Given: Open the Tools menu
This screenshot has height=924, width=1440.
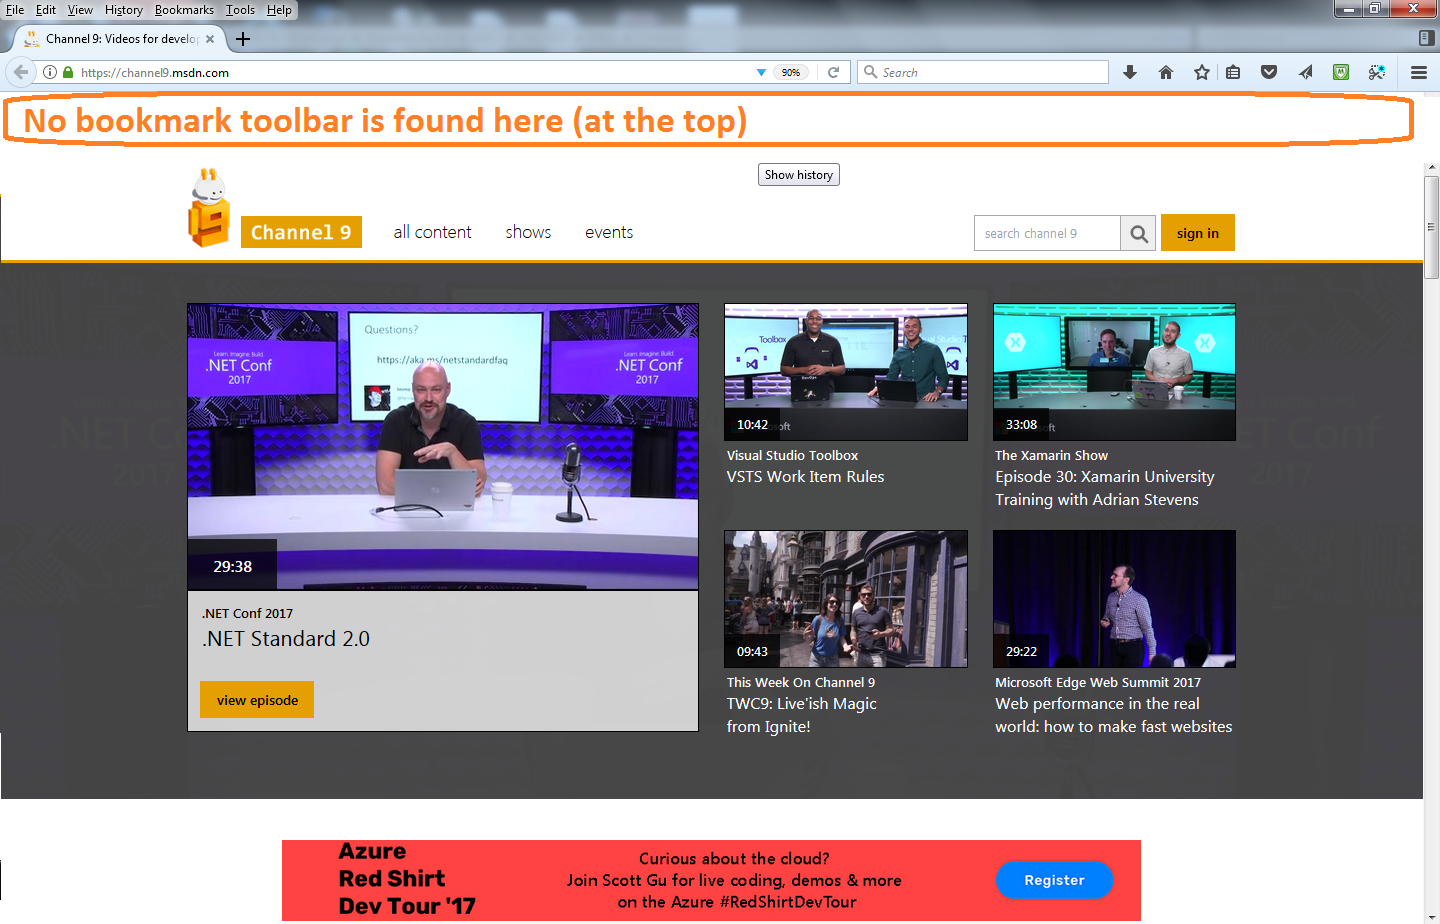Looking at the screenshot, I should coord(240,10).
